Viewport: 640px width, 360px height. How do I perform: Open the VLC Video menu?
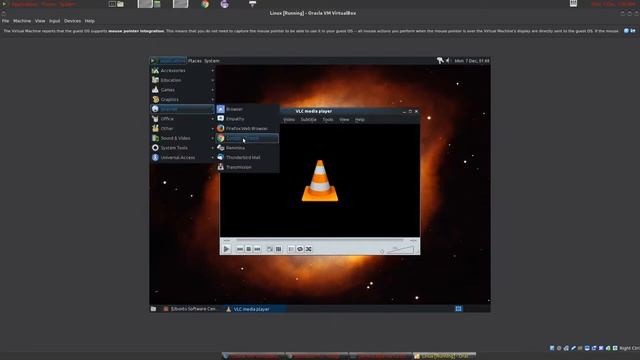(x=289, y=120)
